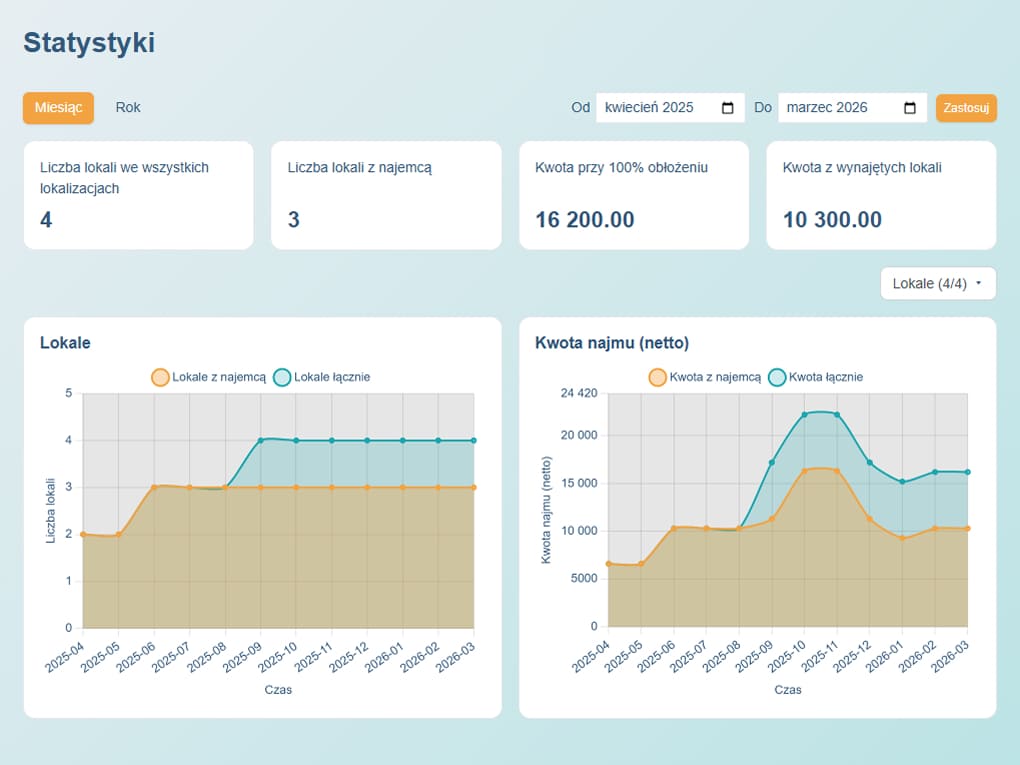Click the 2025-10 teal peak point in Kwota chart
1020x765 pixels.
(x=804, y=414)
